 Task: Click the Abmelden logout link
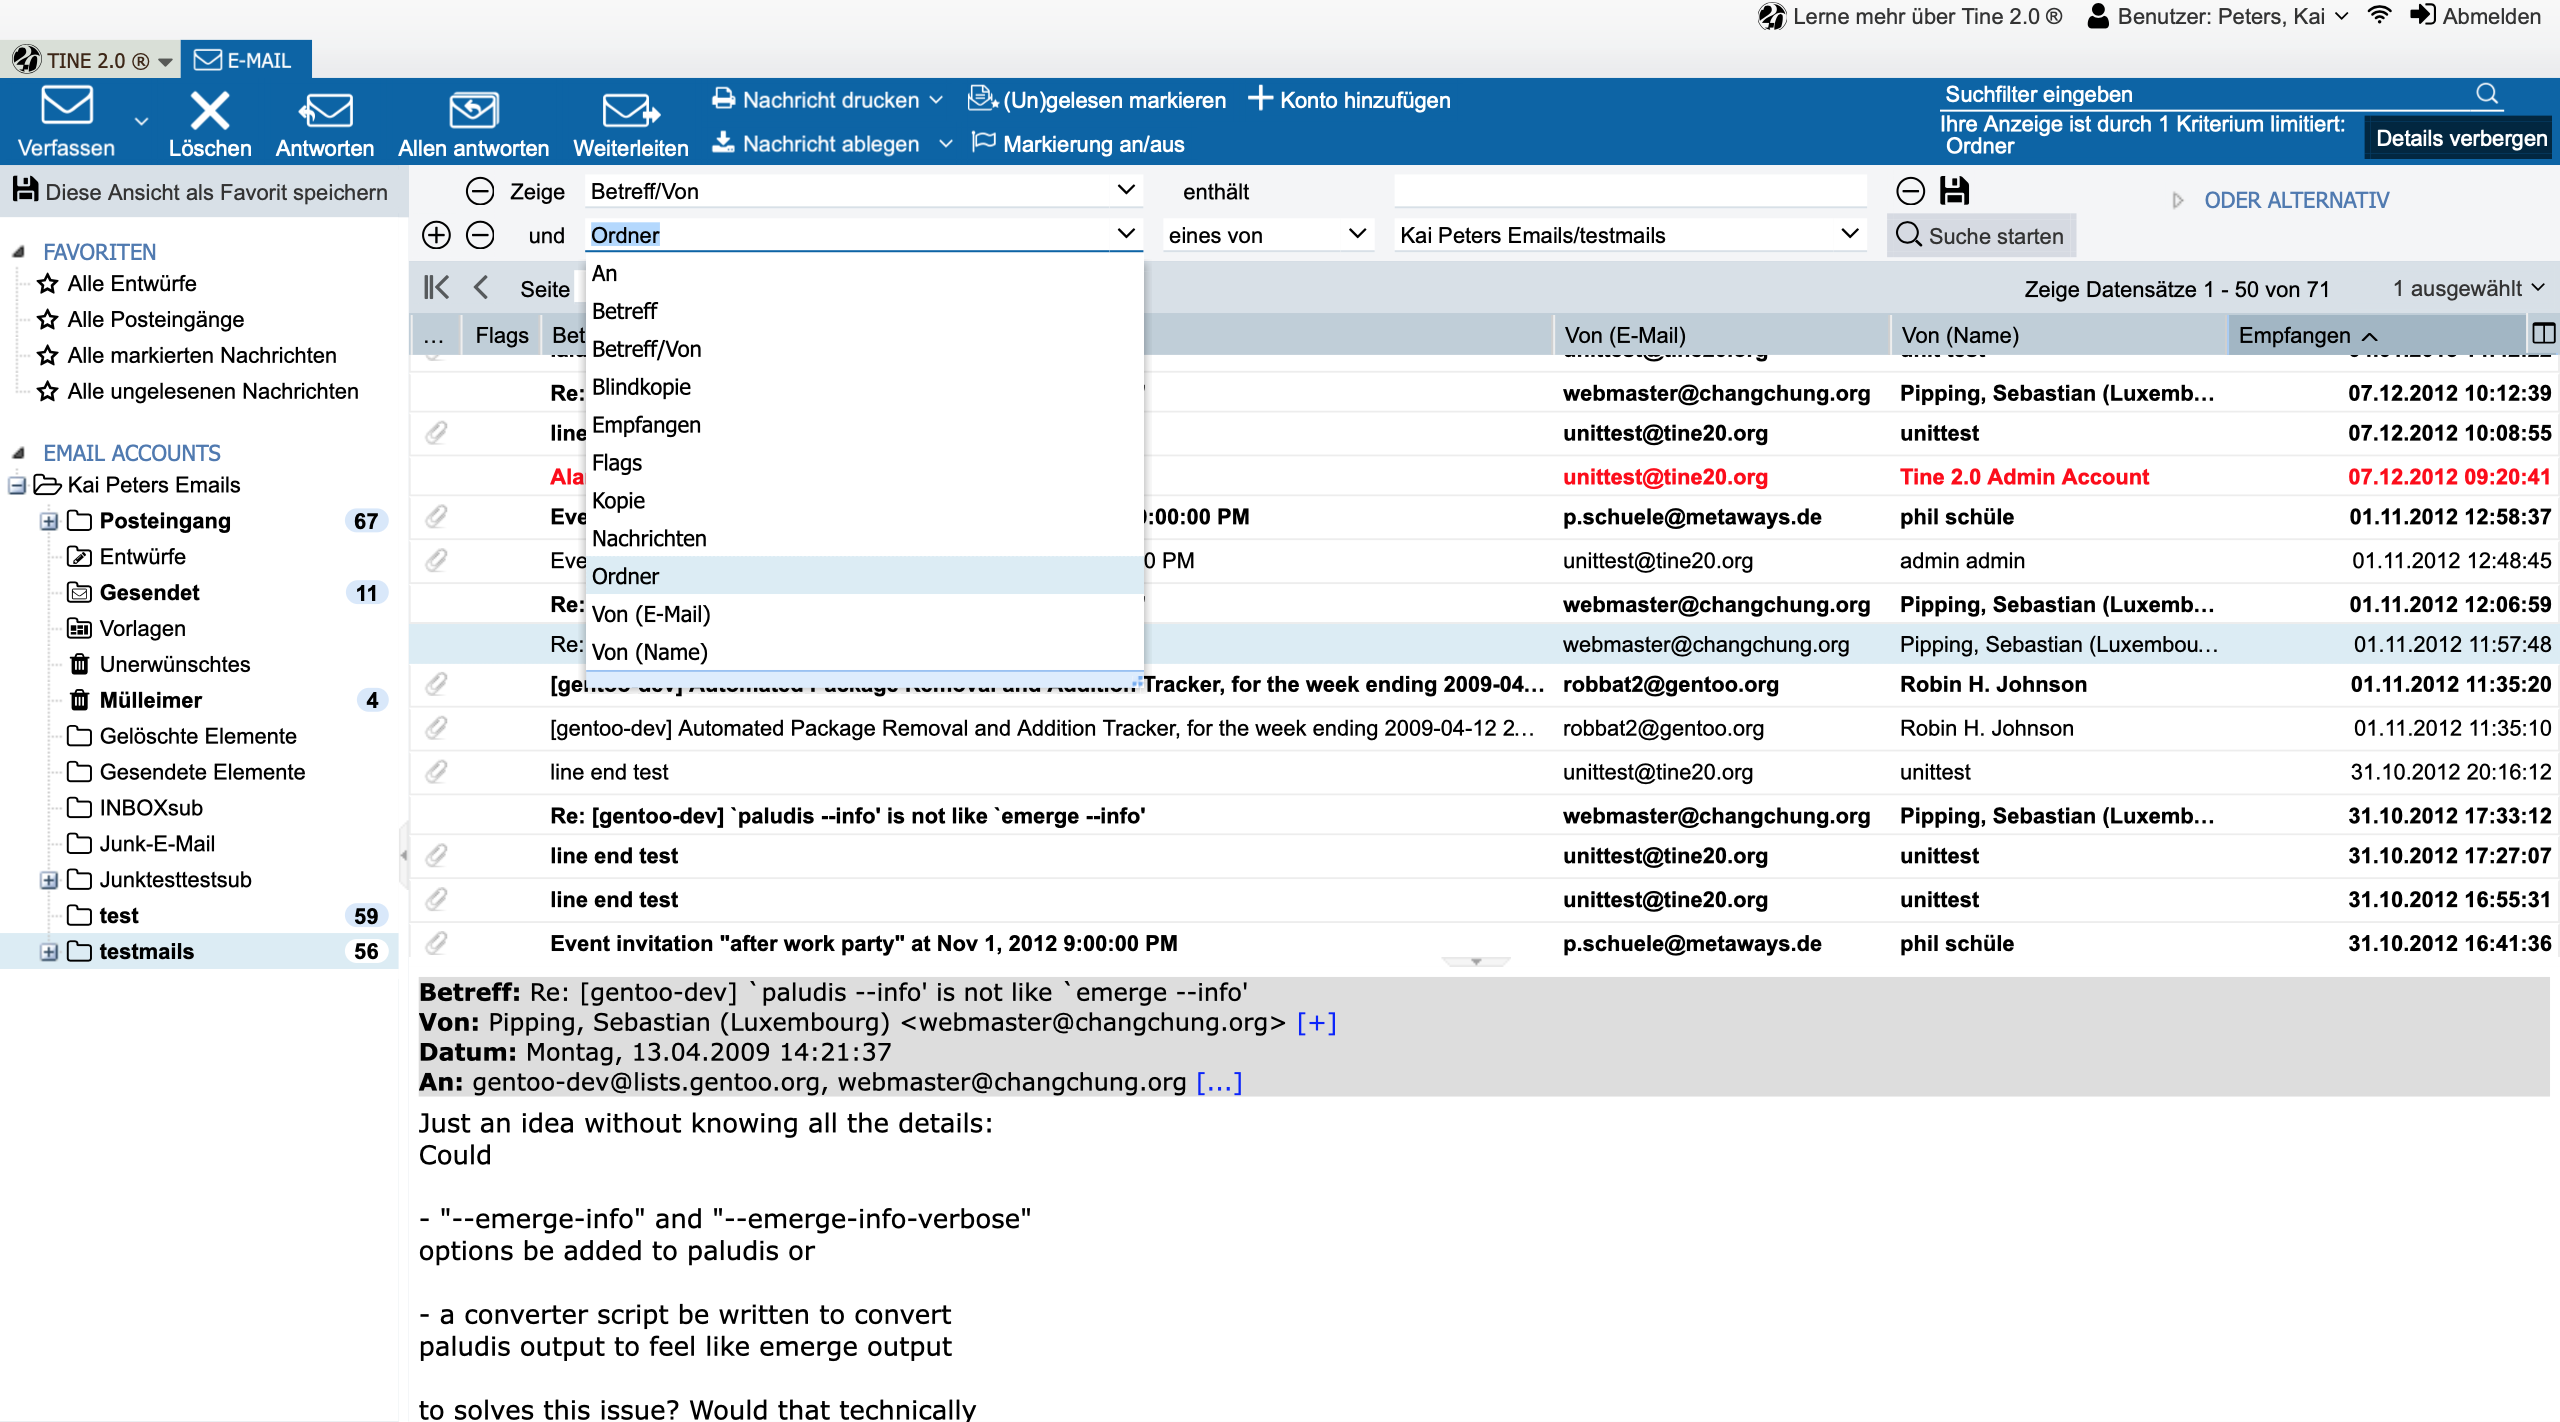2475,16
